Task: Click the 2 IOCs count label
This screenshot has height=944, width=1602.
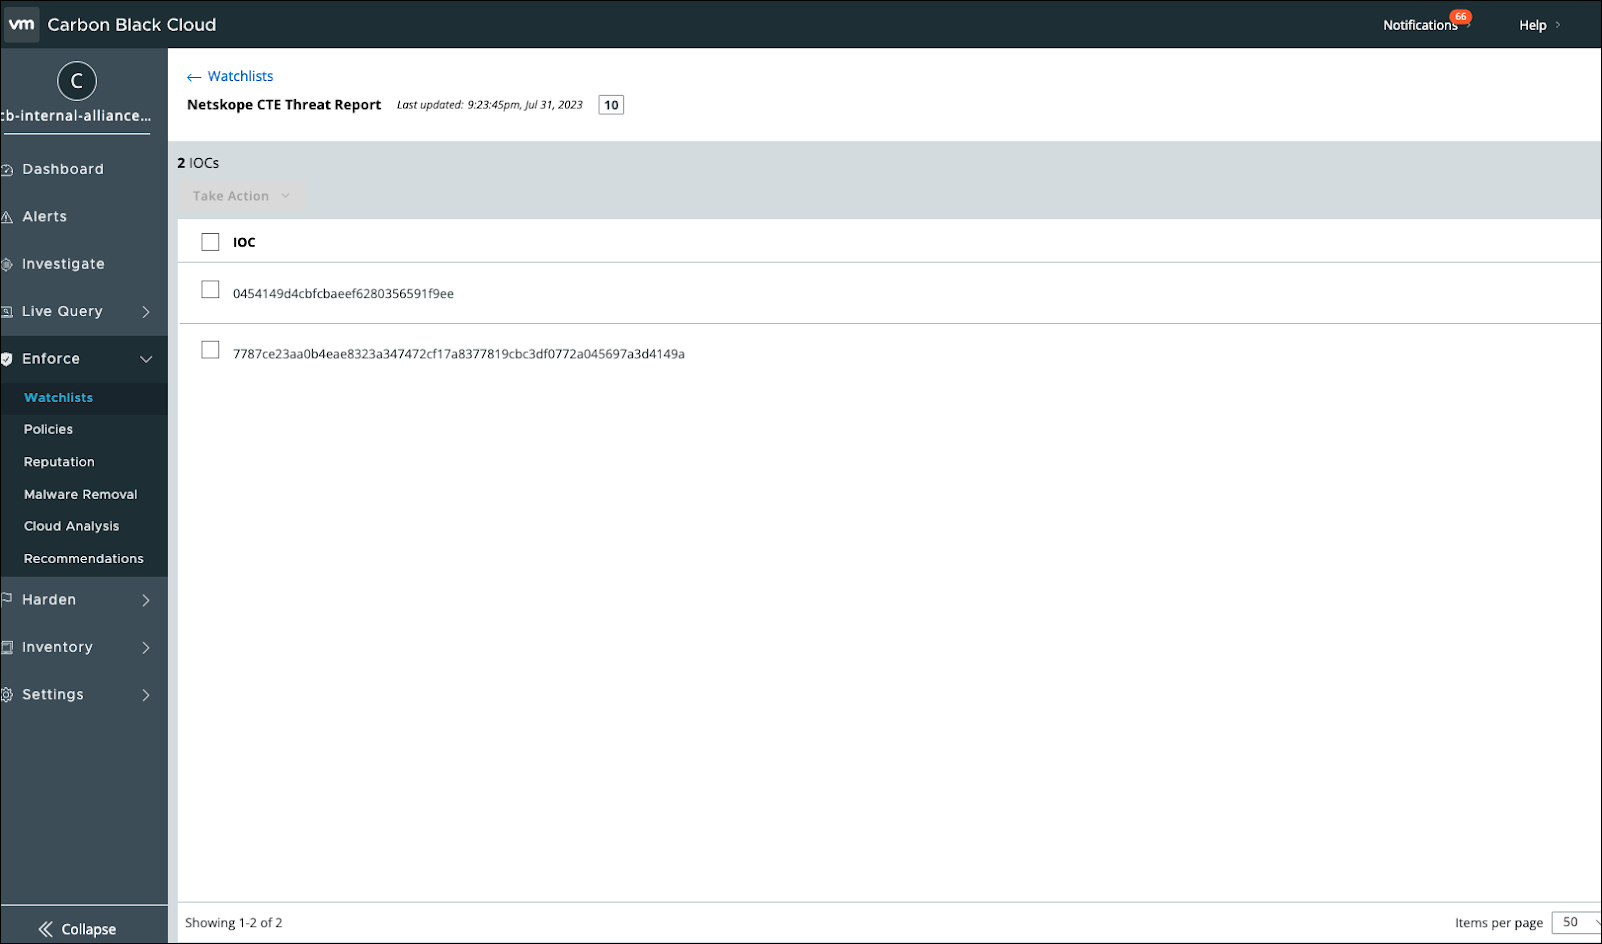Action: point(198,162)
